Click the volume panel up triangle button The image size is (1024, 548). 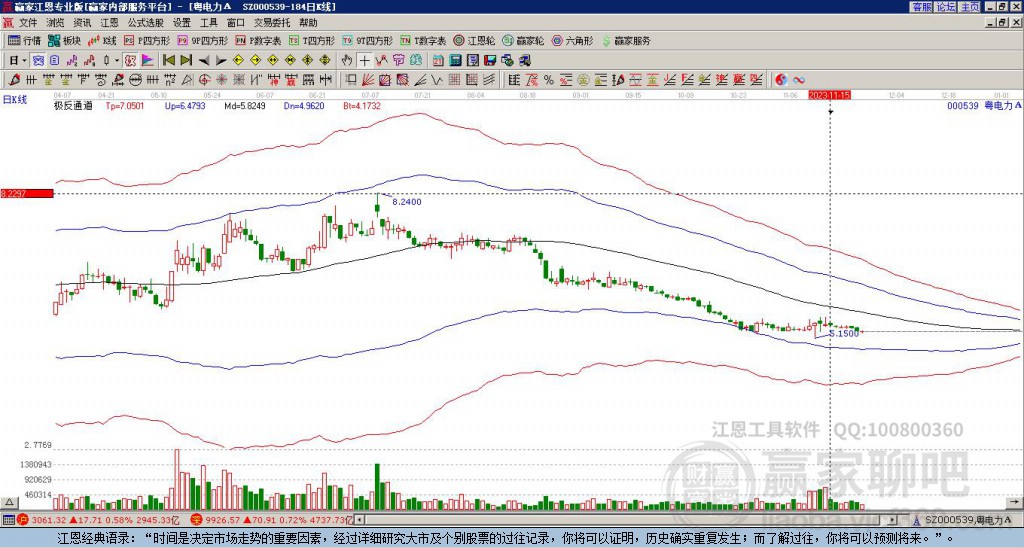point(9,503)
